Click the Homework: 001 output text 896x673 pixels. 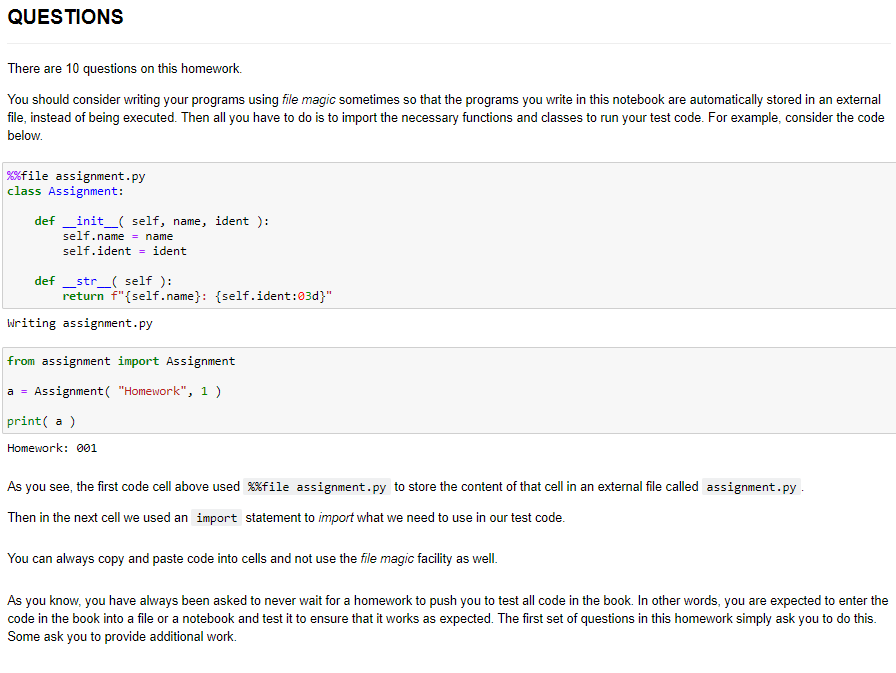[x=50, y=447]
